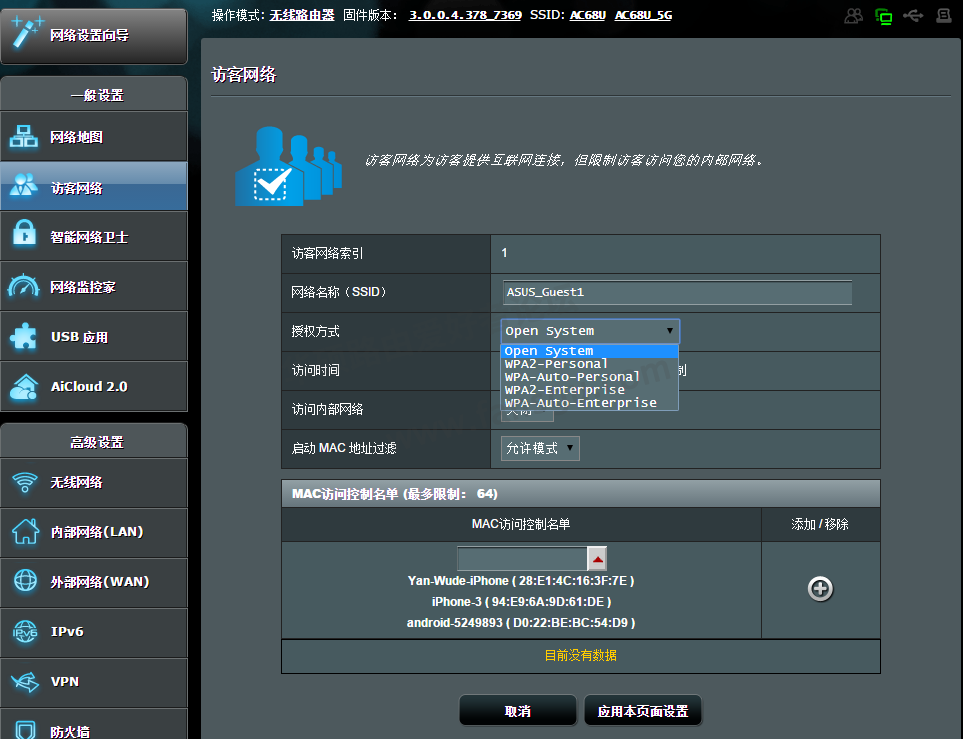Viewport: 963px width, 739px height.
Task: Choose WPA-Auto-Personal authentication option
Action: [590, 377]
